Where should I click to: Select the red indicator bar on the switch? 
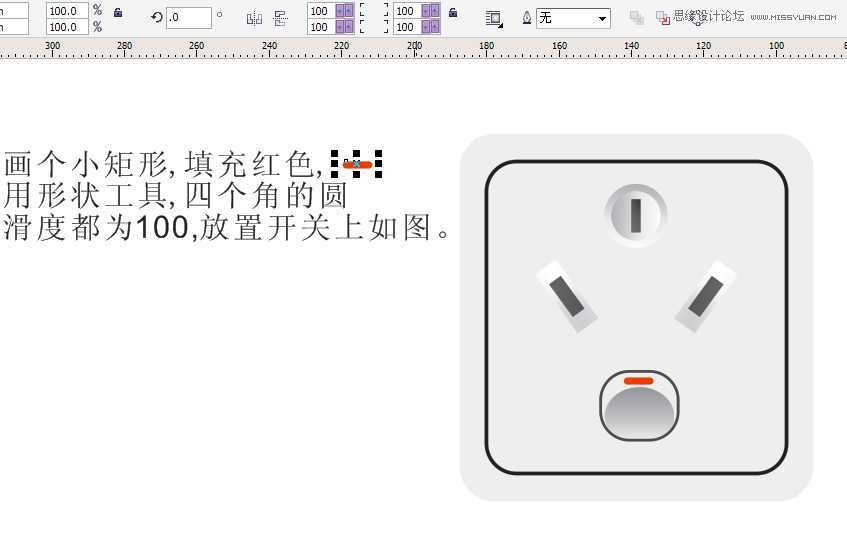tap(638, 381)
